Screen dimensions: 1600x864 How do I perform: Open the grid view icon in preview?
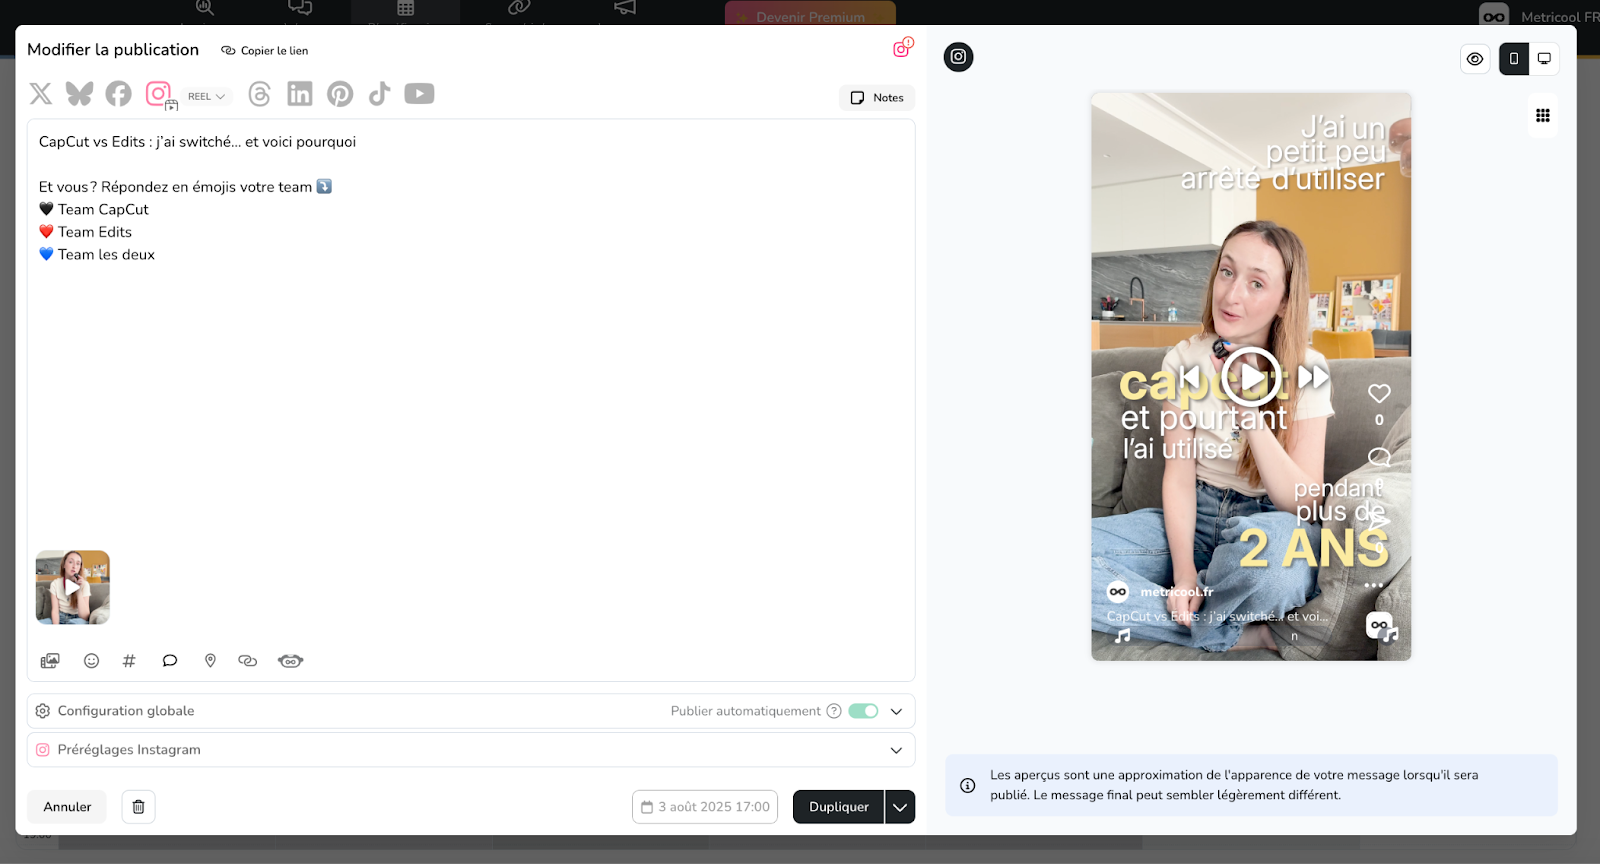point(1543,116)
